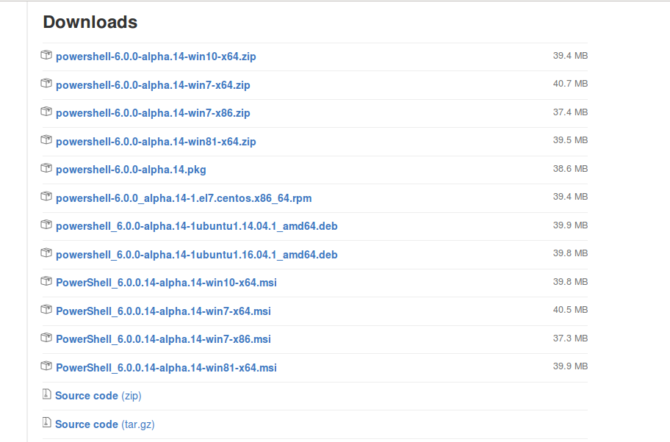The image size is (670, 442).
Task: Click package icon beside win10-x64.zip
Action: (x=46, y=56)
